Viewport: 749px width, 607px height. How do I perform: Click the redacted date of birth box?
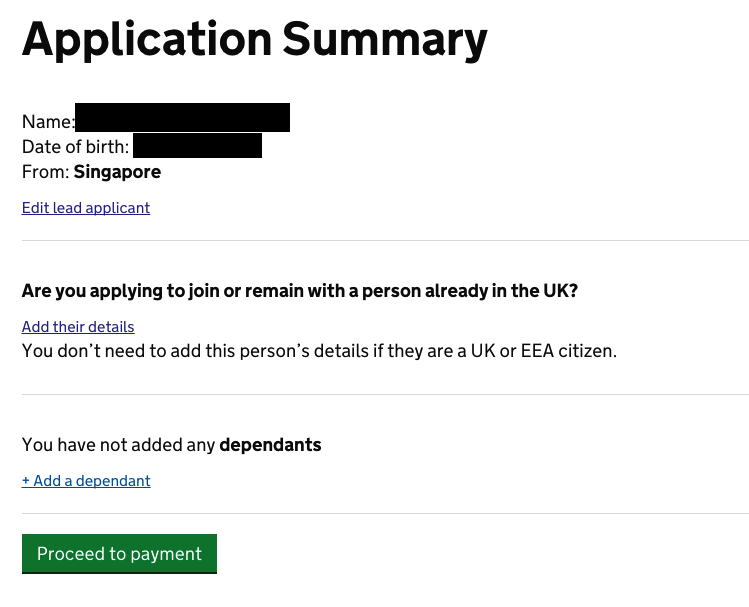197,145
